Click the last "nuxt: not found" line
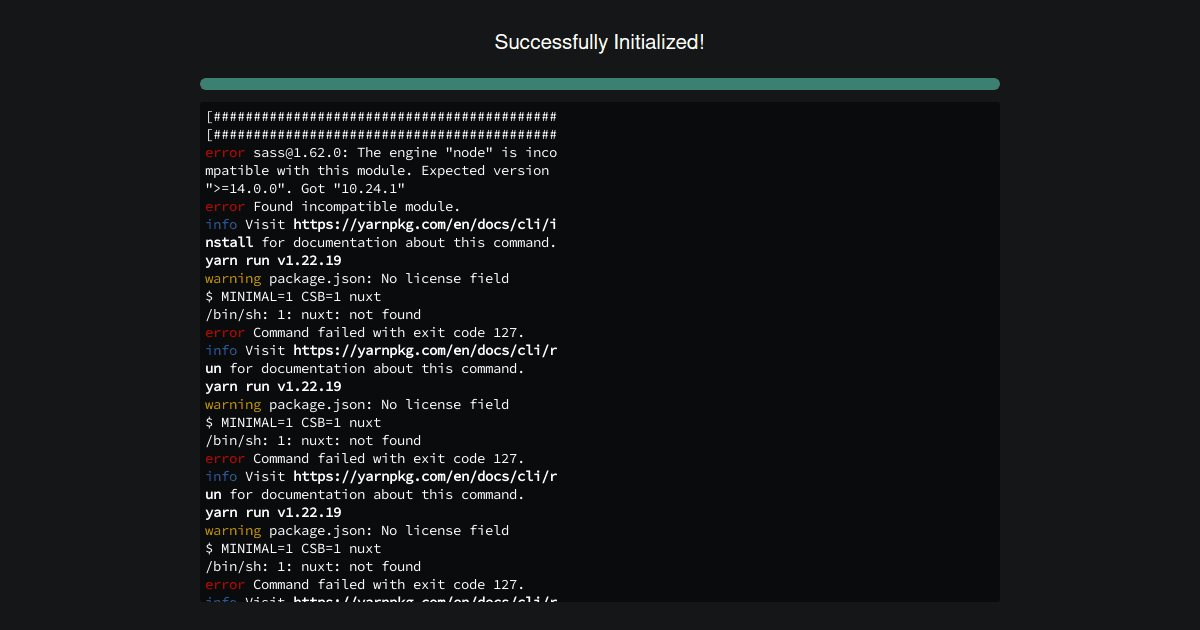The image size is (1200, 630). point(313,567)
